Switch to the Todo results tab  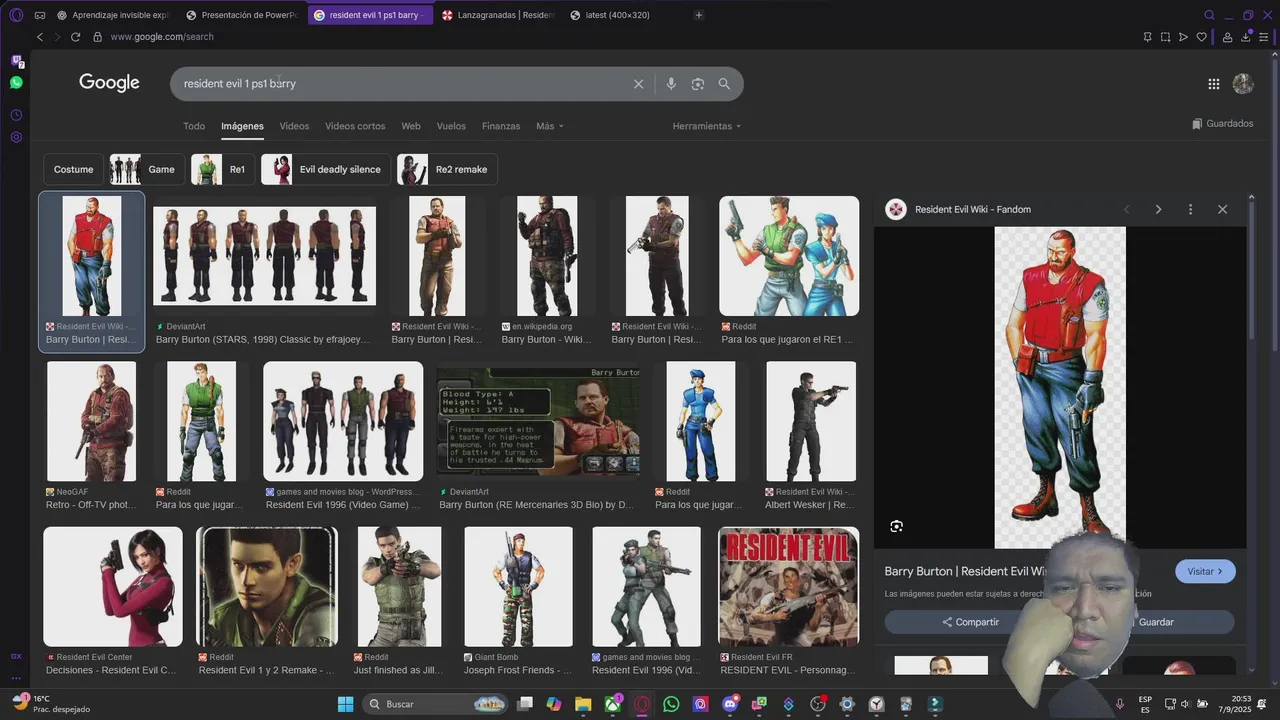pyautogui.click(x=194, y=126)
